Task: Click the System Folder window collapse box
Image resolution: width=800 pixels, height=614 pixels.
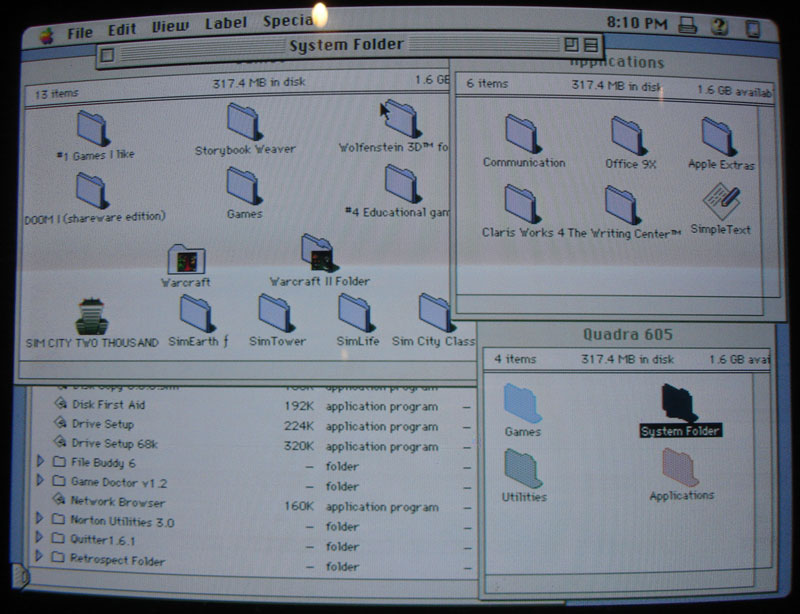Action: click(x=590, y=45)
